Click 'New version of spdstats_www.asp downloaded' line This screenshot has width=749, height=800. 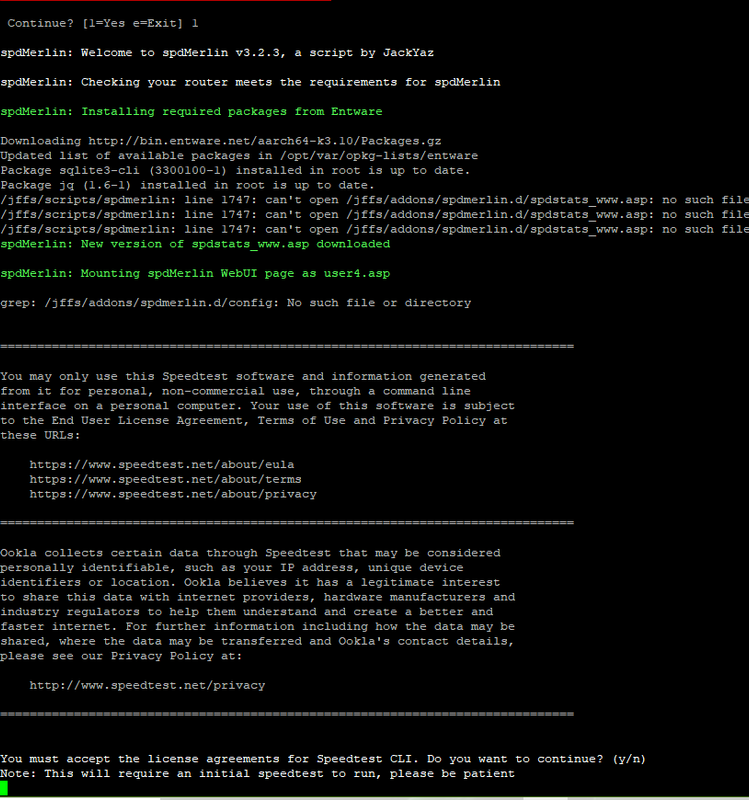pyautogui.click(x=195, y=244)
